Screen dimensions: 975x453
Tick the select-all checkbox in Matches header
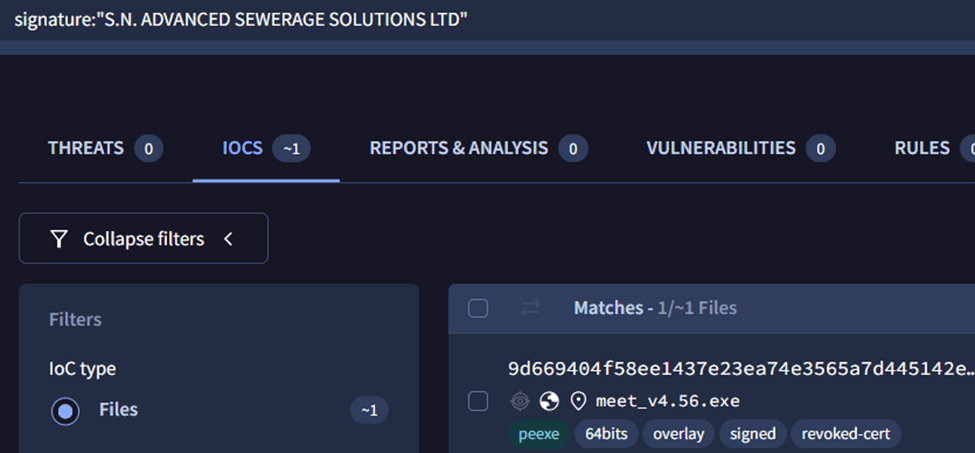click(478, 308)
